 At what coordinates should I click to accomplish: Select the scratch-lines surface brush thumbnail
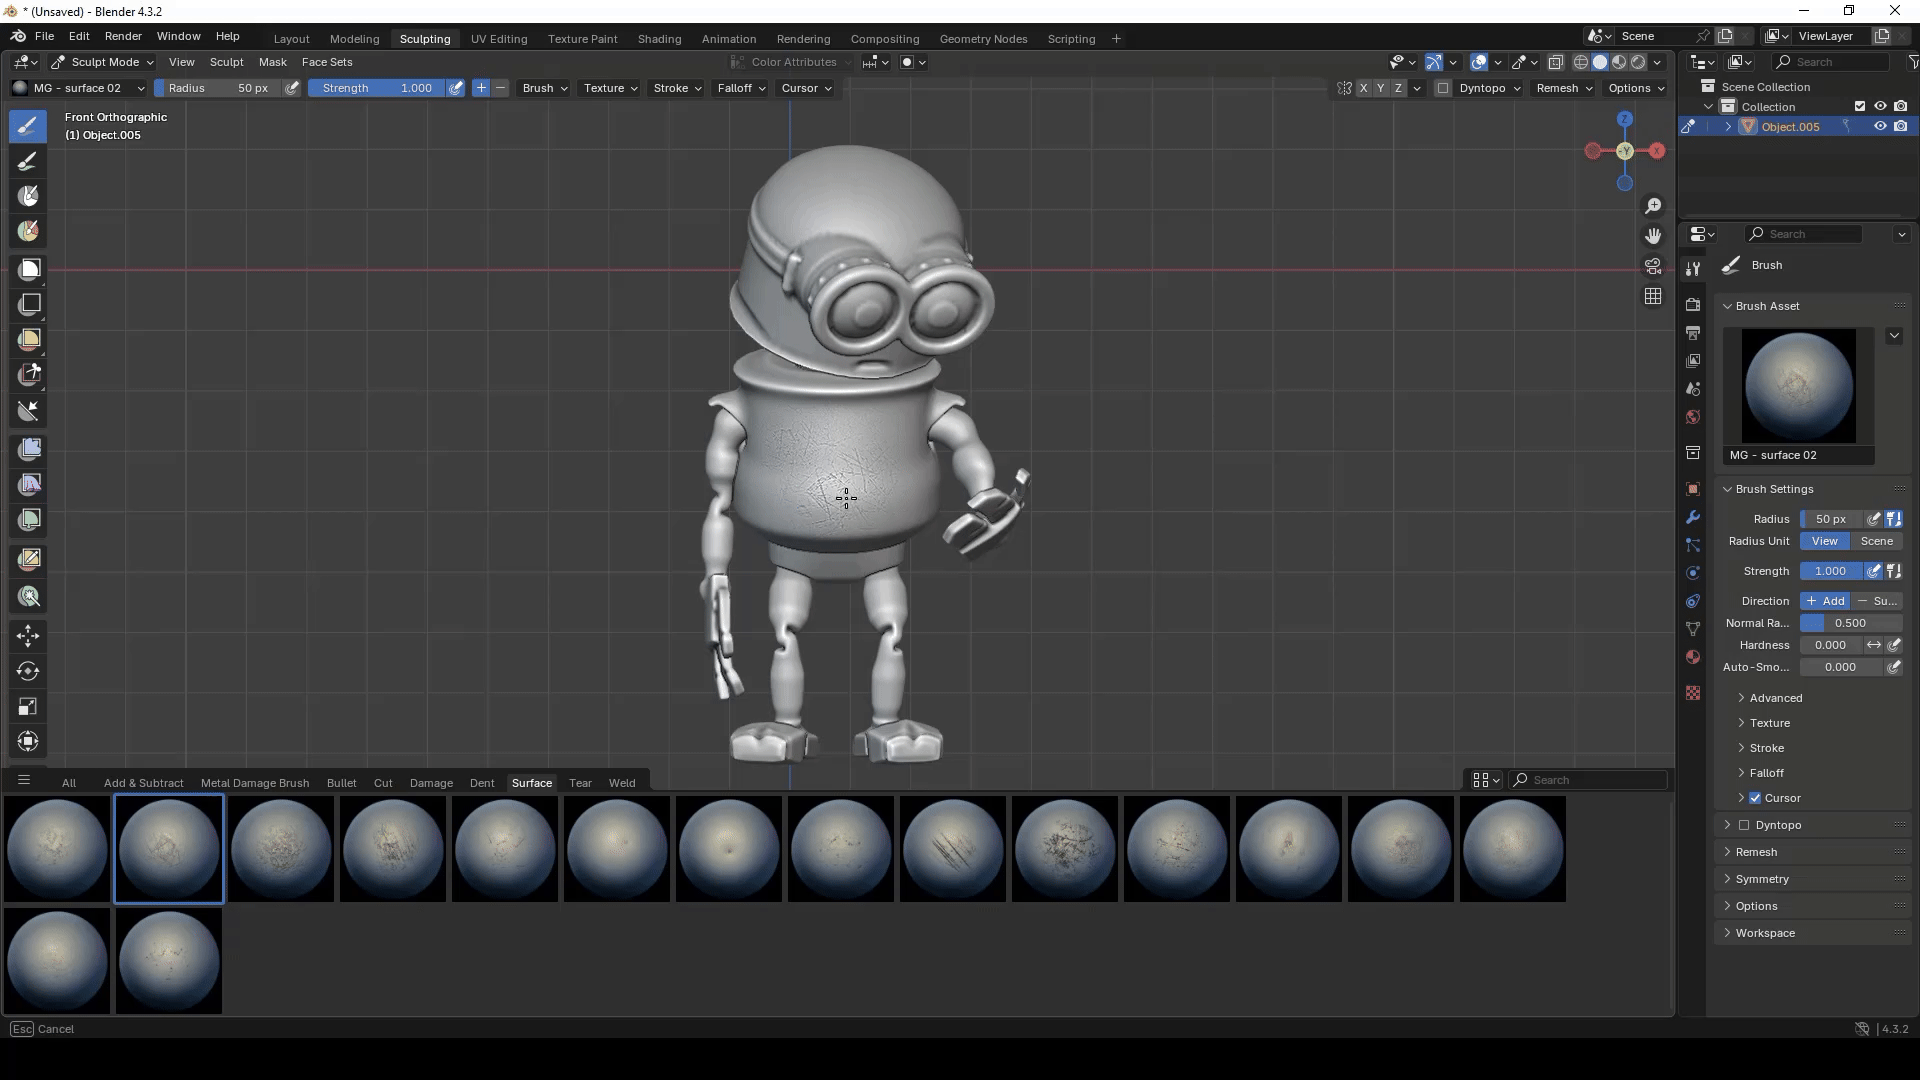[x=953, y=849]
